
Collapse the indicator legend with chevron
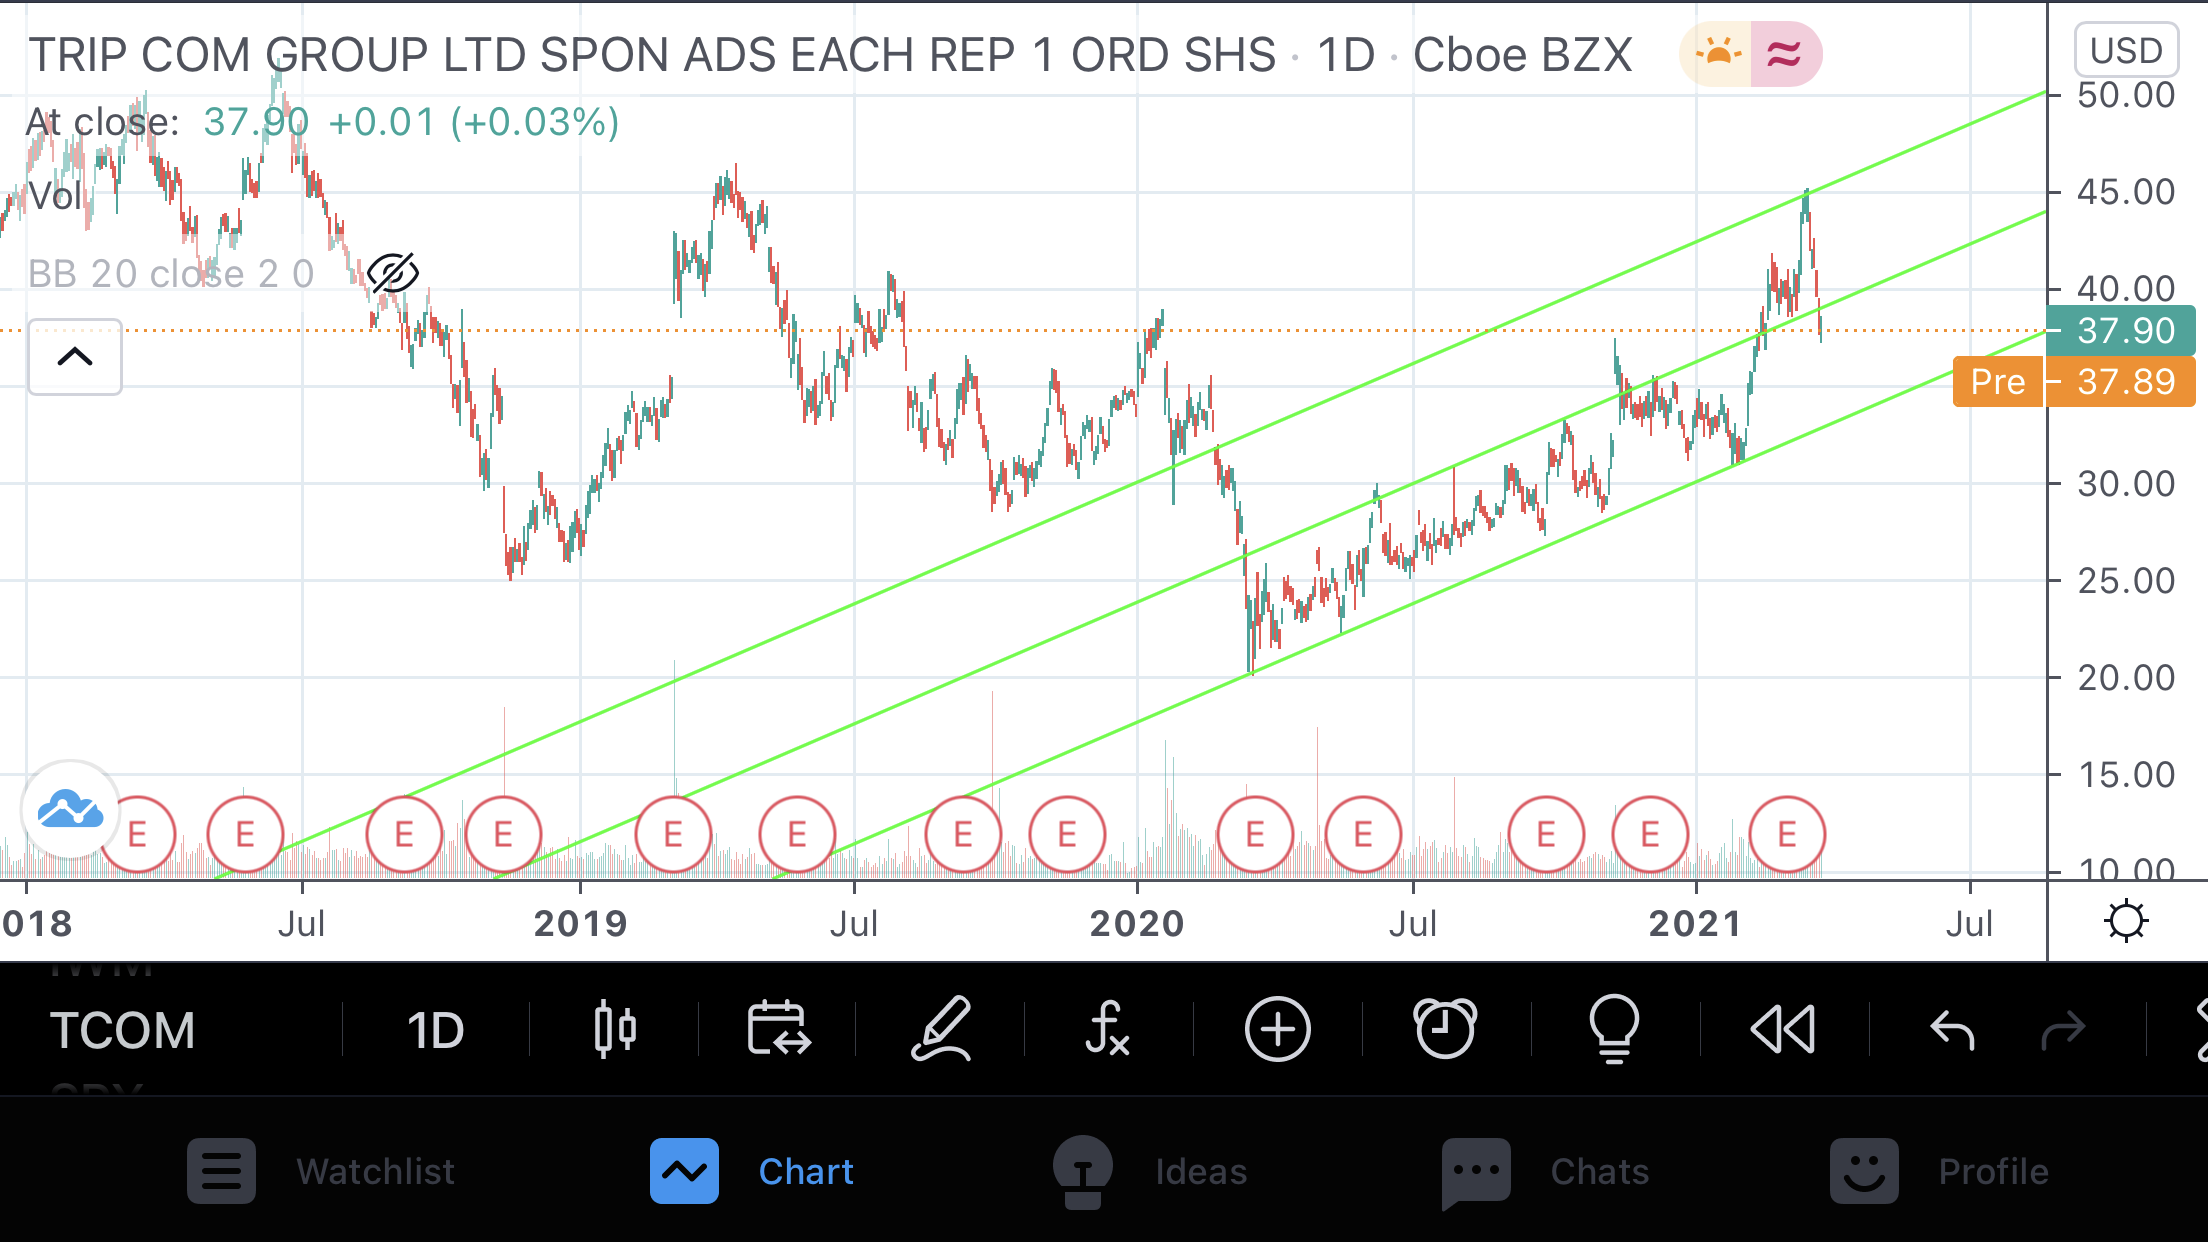point(75,357)
